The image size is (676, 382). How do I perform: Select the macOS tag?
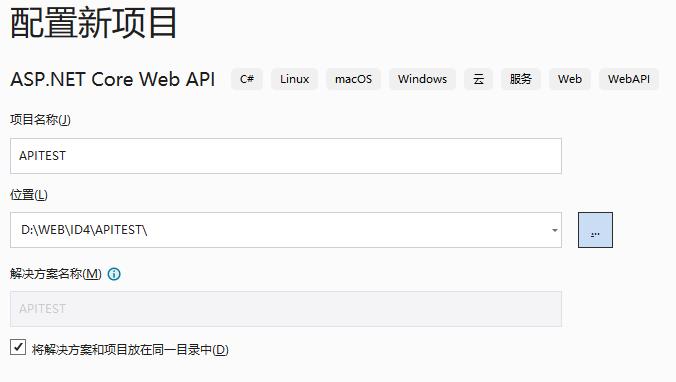[354, 79]
